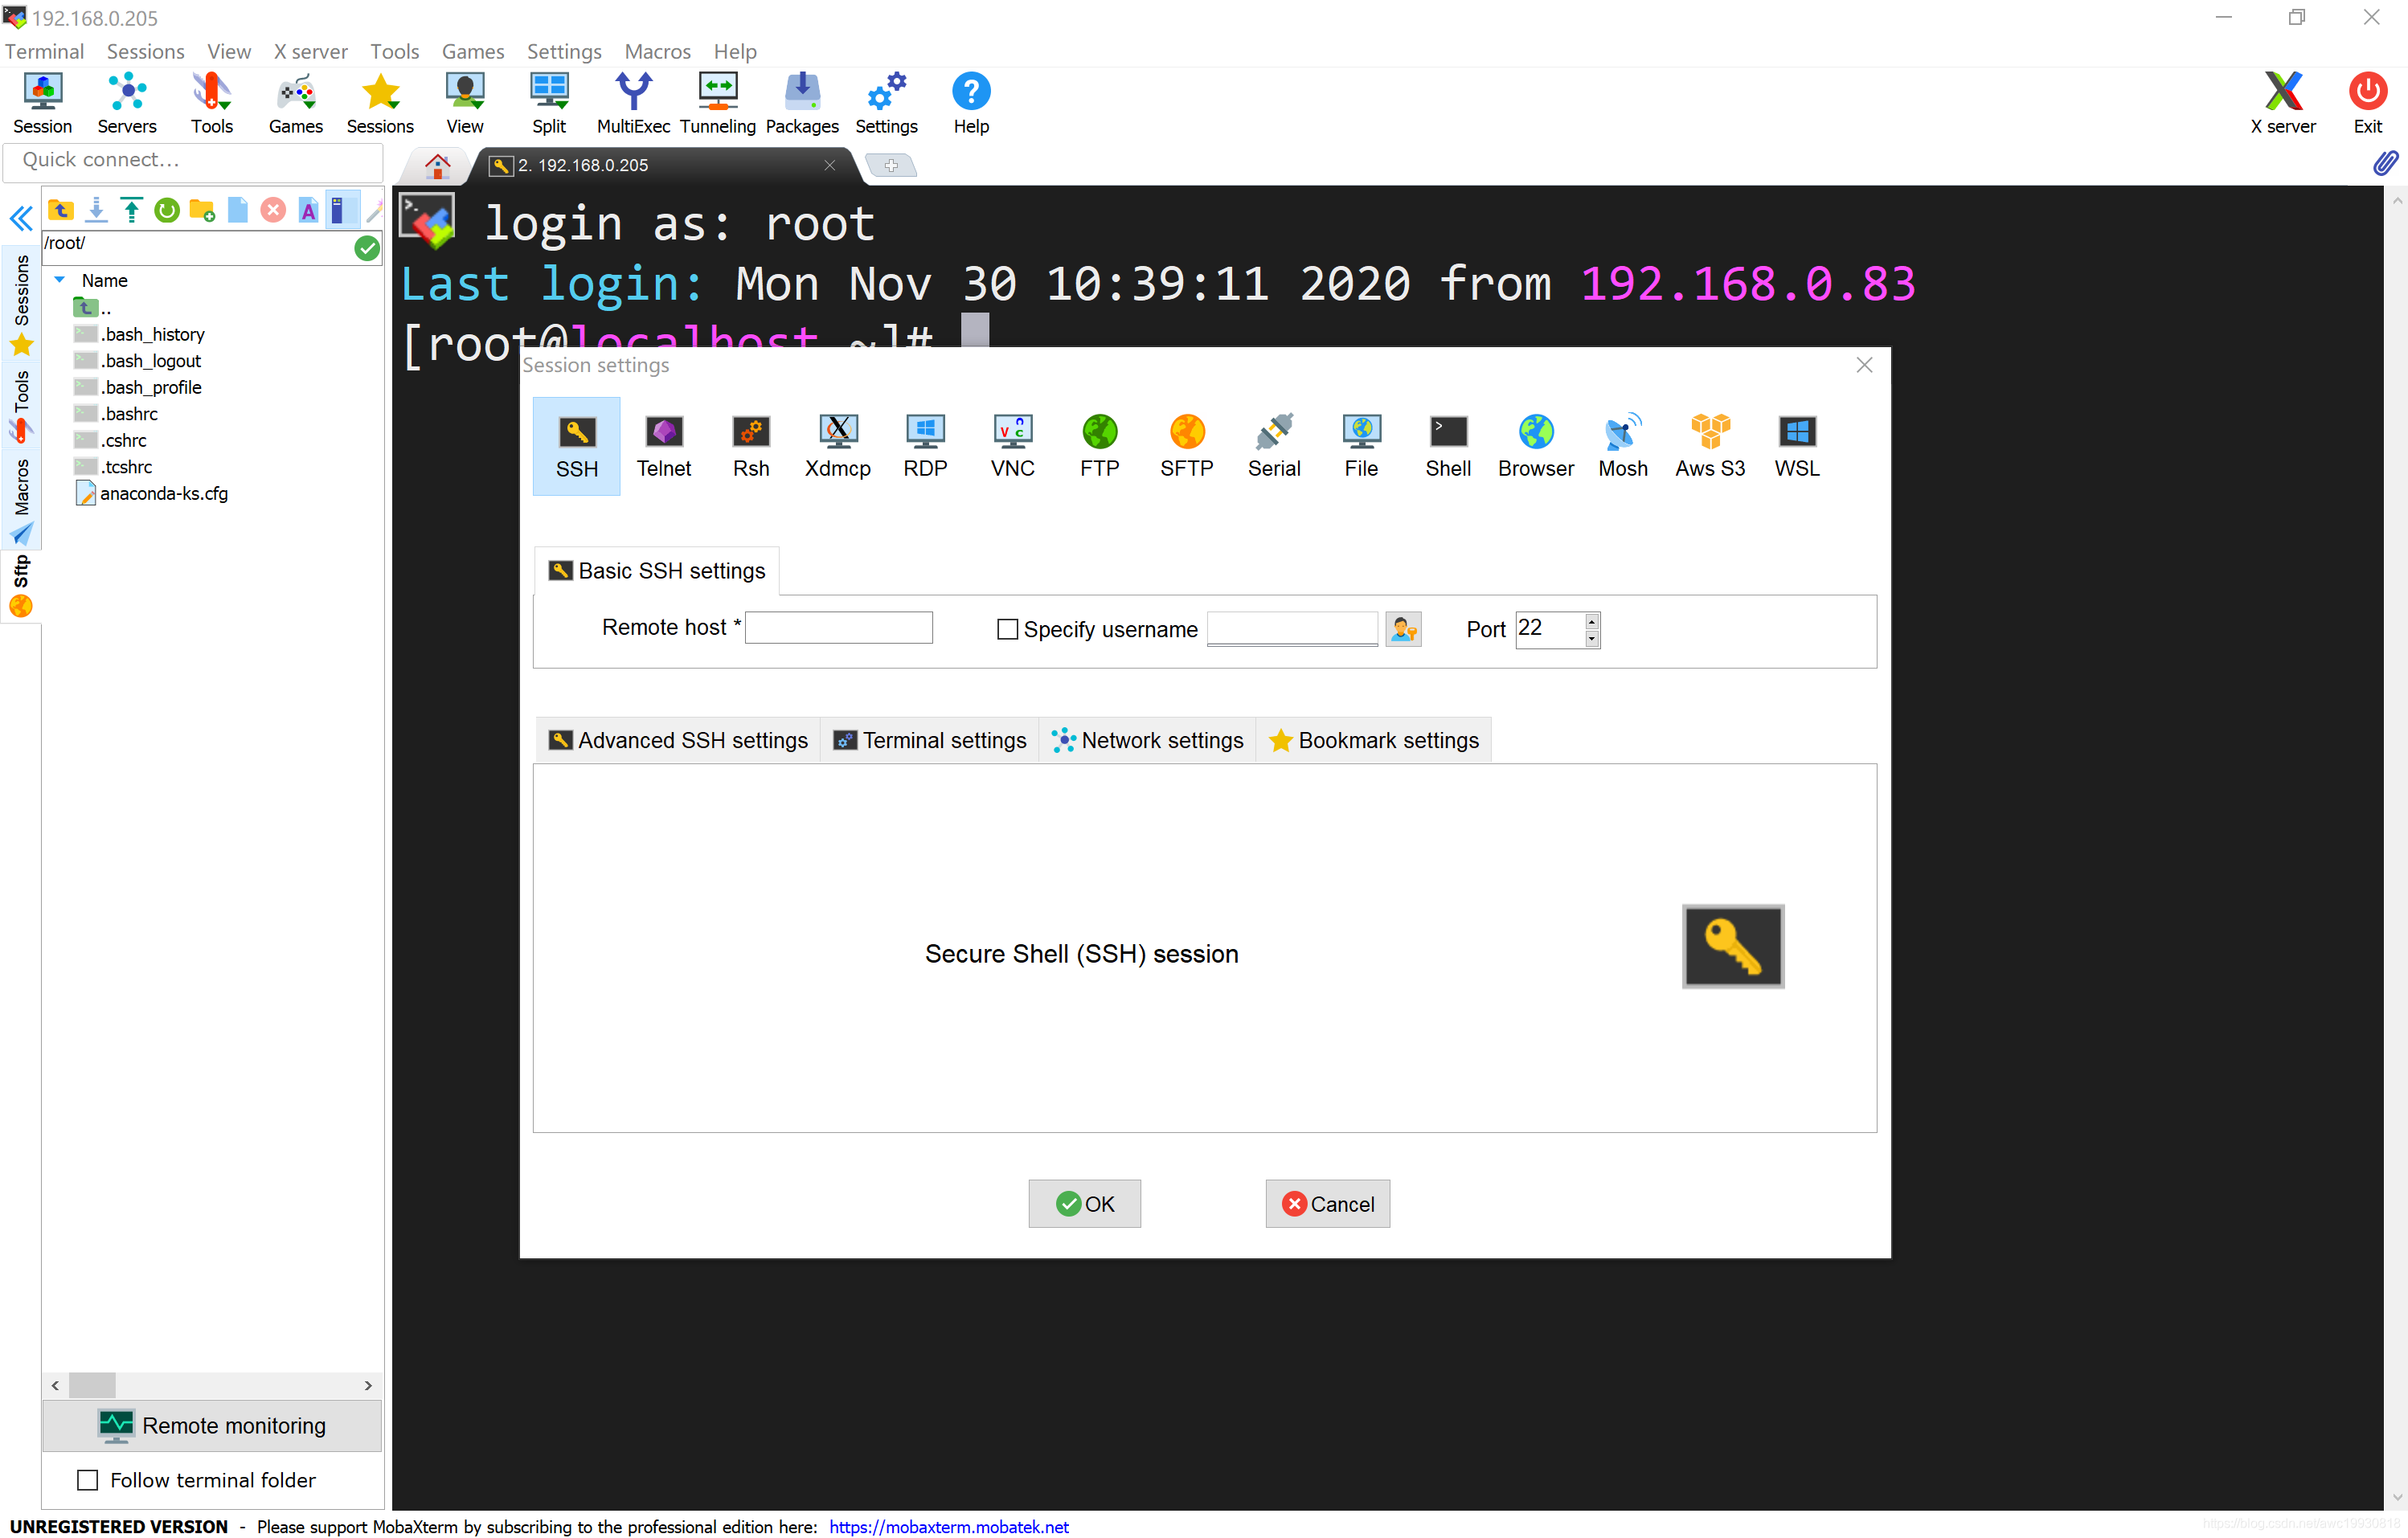Click the Remote host input field

(838, 627)
